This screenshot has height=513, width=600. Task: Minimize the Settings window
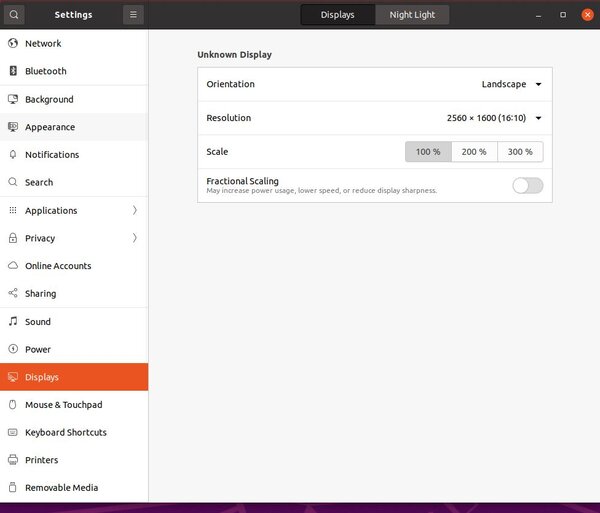(538, 15)
